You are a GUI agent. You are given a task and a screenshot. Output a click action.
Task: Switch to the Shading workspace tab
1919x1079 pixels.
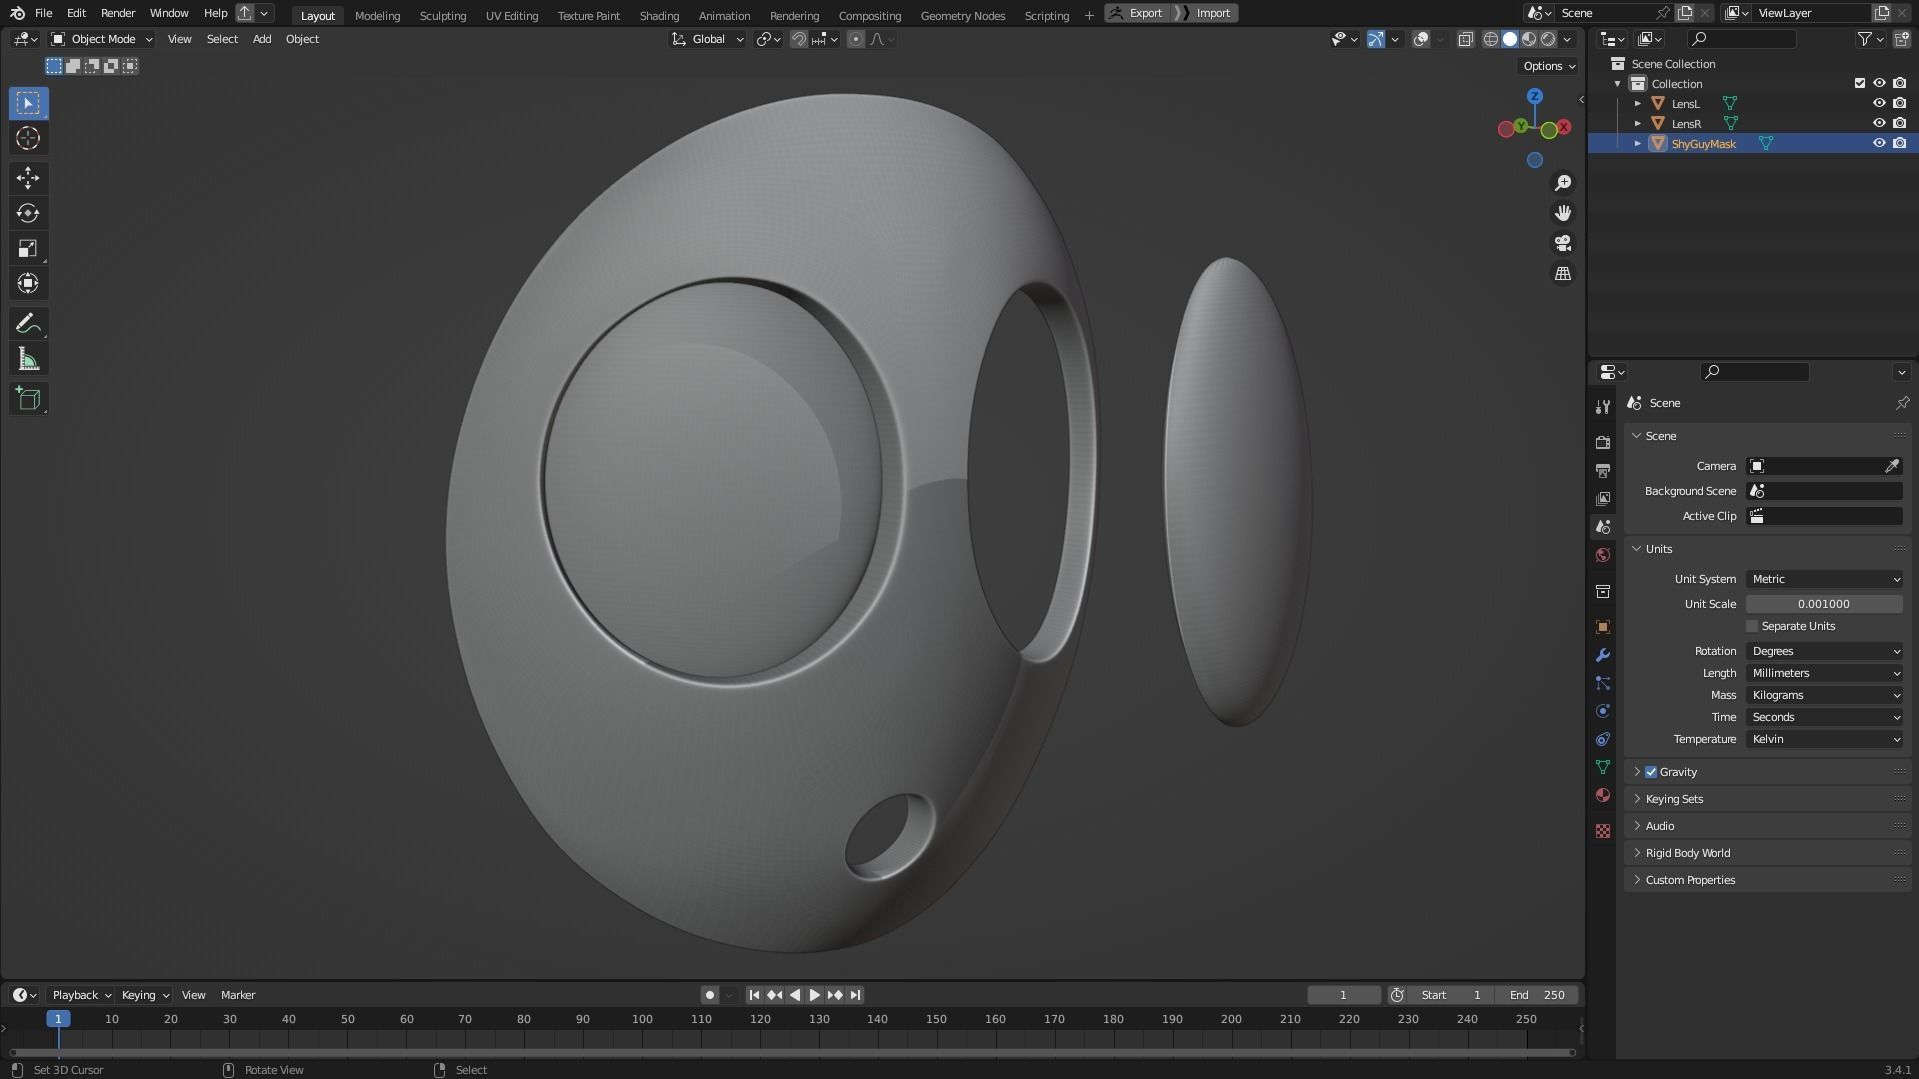point(659,15)
